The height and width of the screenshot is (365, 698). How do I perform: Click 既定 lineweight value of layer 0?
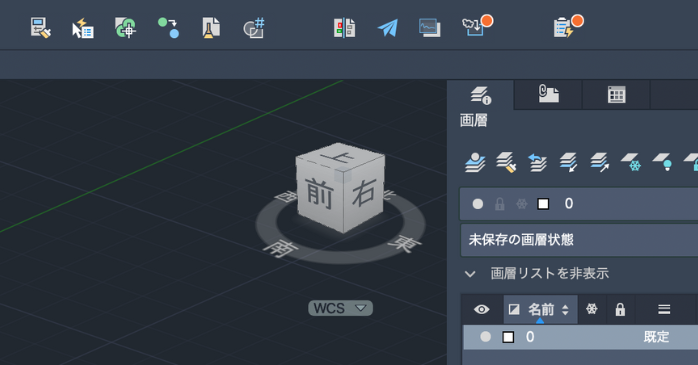pos(657,337)
